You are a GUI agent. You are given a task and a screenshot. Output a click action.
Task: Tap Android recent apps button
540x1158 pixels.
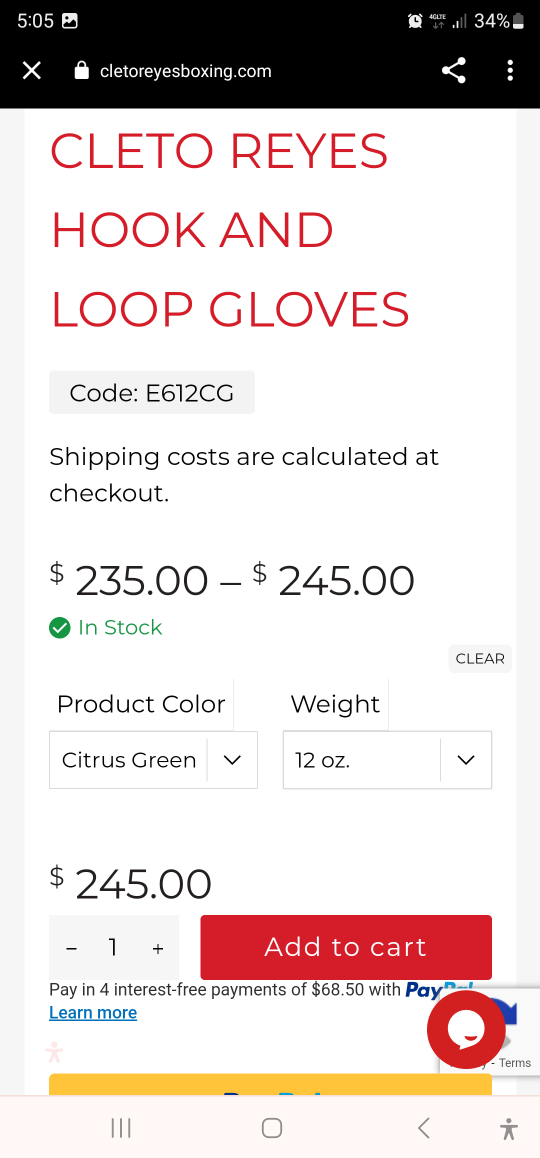coord(120,1128)
